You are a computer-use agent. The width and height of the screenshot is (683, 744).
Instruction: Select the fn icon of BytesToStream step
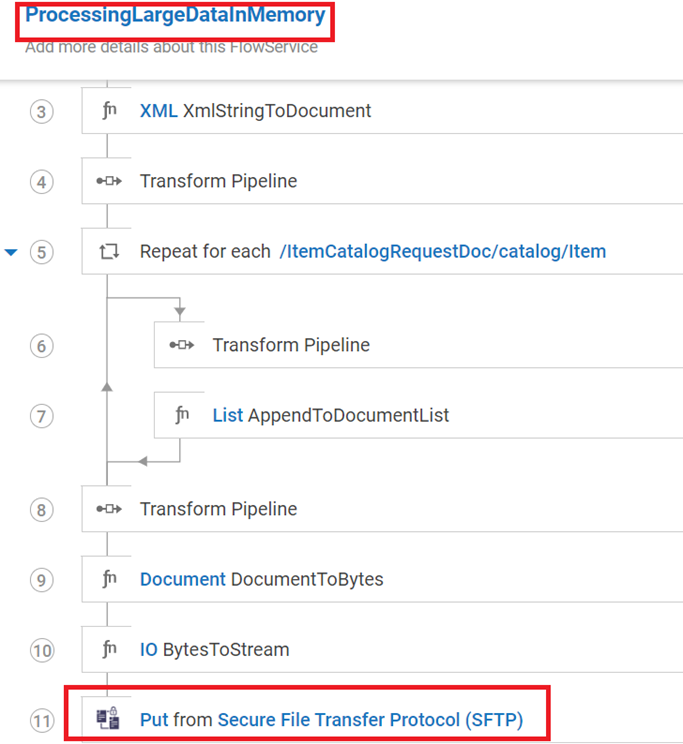109,650
